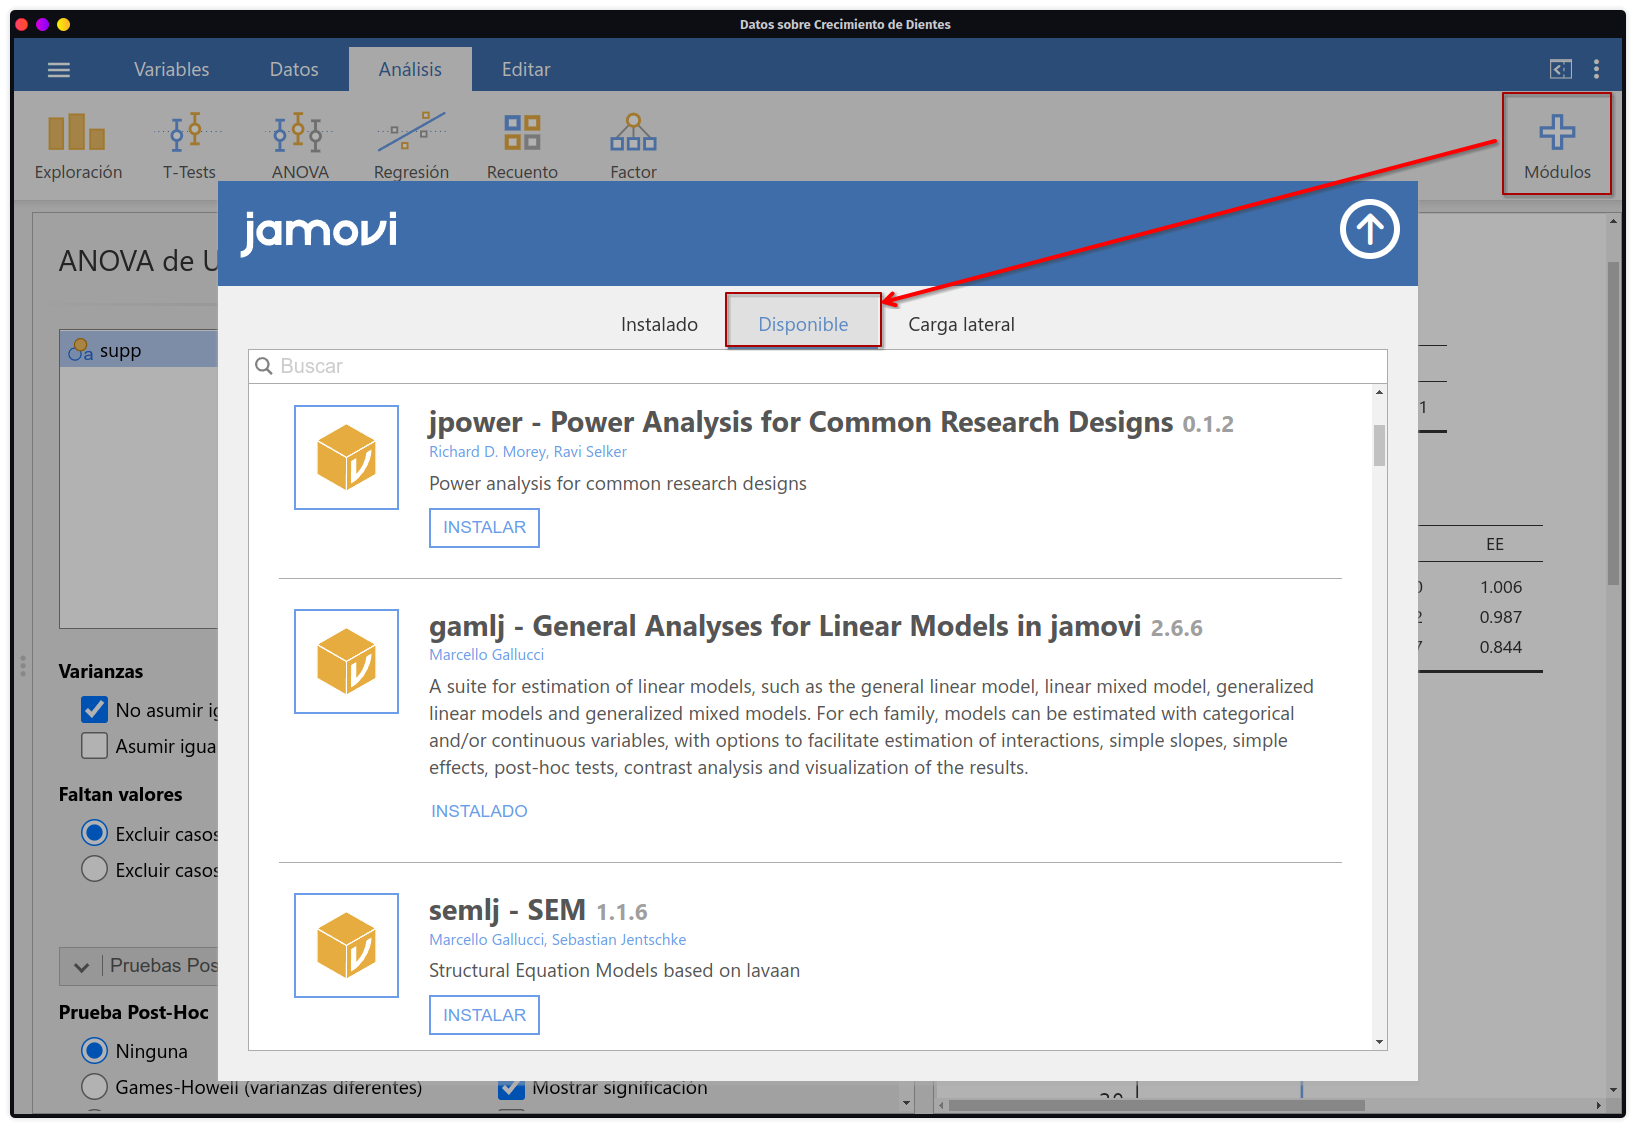This screenshot has width=1636, height=1128.
Task: Click the red close window button
Action: pos(21,24)
